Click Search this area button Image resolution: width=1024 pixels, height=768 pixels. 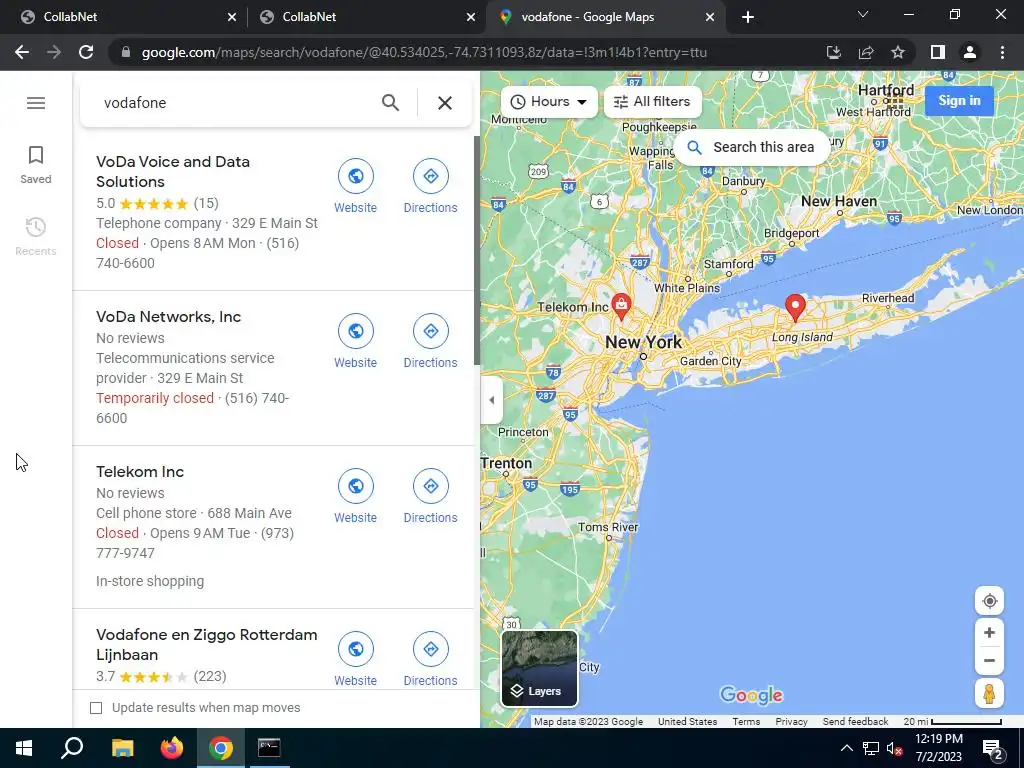pos(752,147)
